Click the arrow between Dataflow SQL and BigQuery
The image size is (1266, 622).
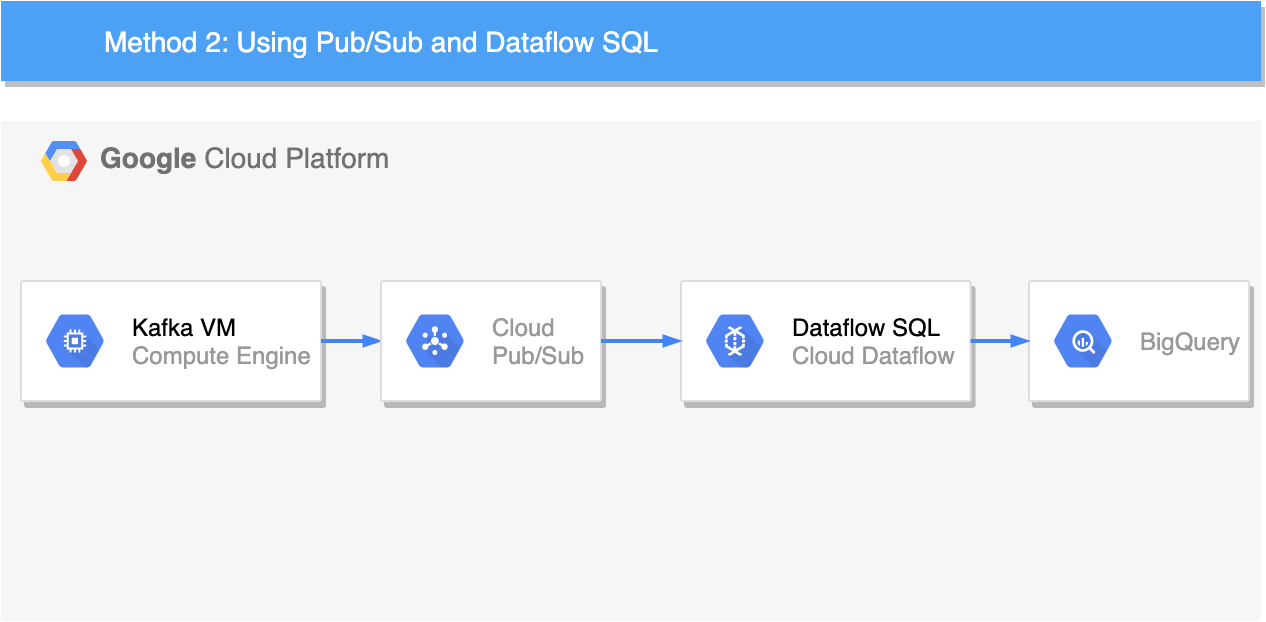coord(1001,341)
